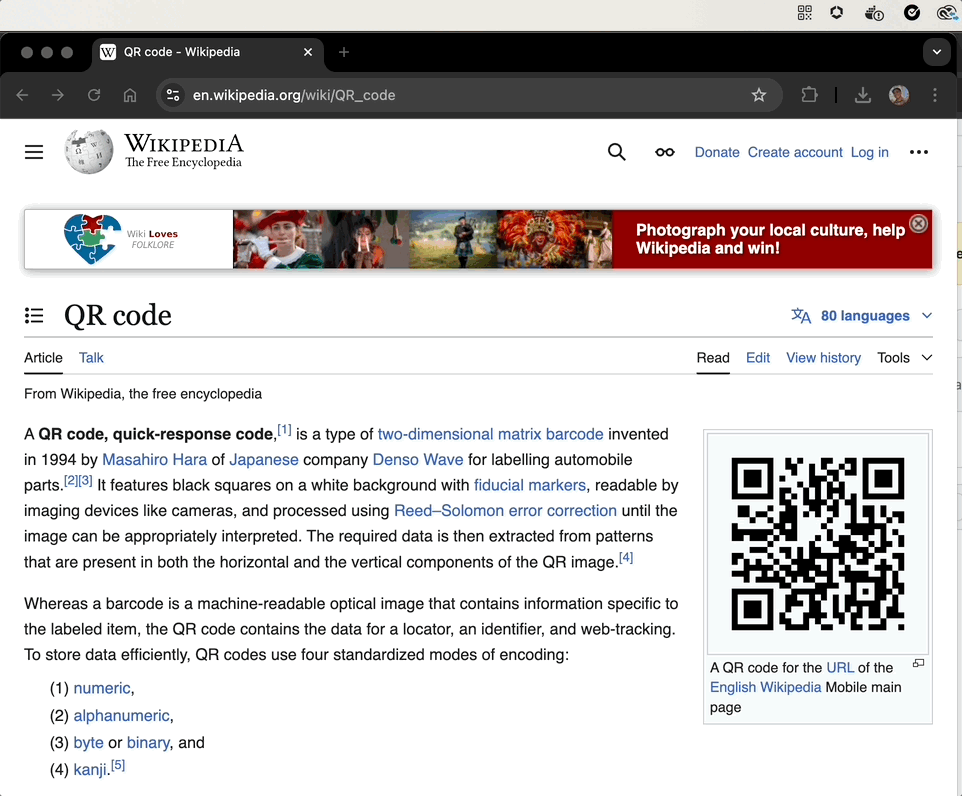Click the hexagon-shaped menu bar icon
Screen dimensions: 962x796
point(836,13)
